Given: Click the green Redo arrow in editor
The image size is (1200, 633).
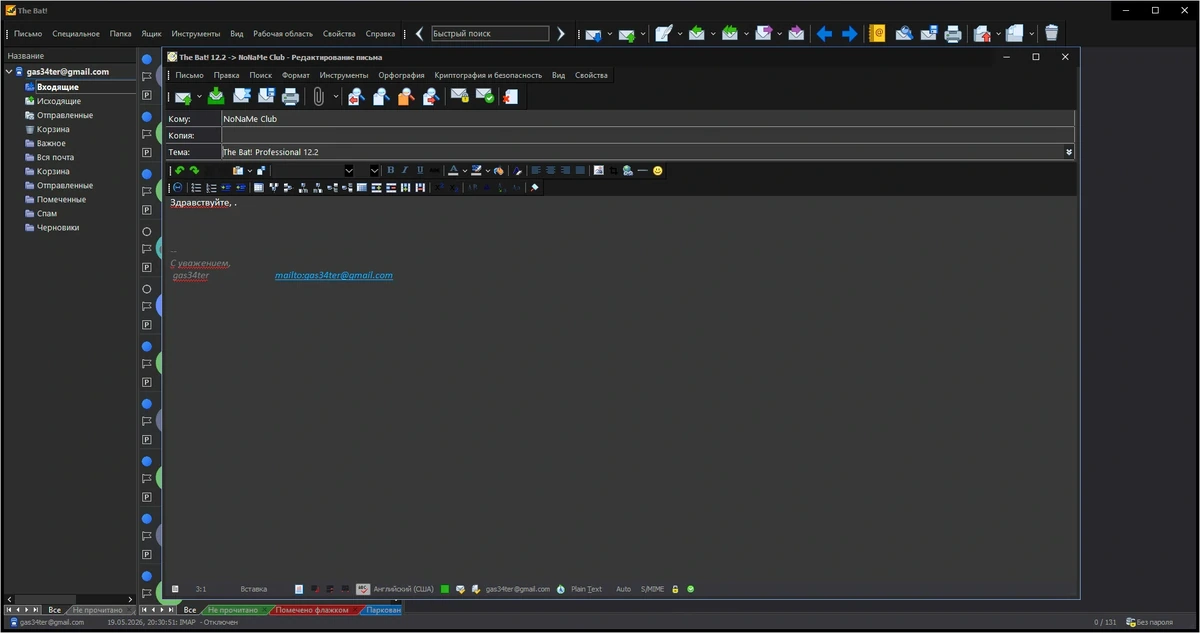Looking at the screenshot, I should (x=194, y=170).
